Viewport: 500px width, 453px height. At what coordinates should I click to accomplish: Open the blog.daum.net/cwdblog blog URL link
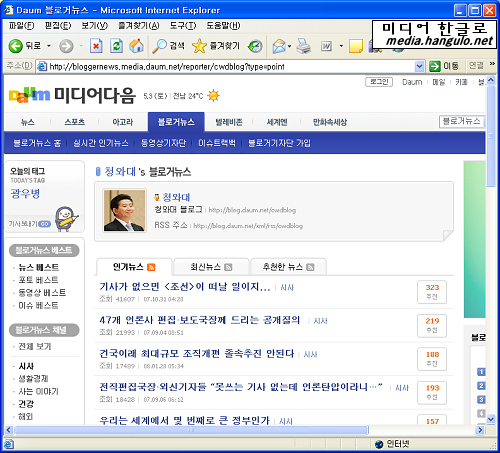click(x=252, y=210)
